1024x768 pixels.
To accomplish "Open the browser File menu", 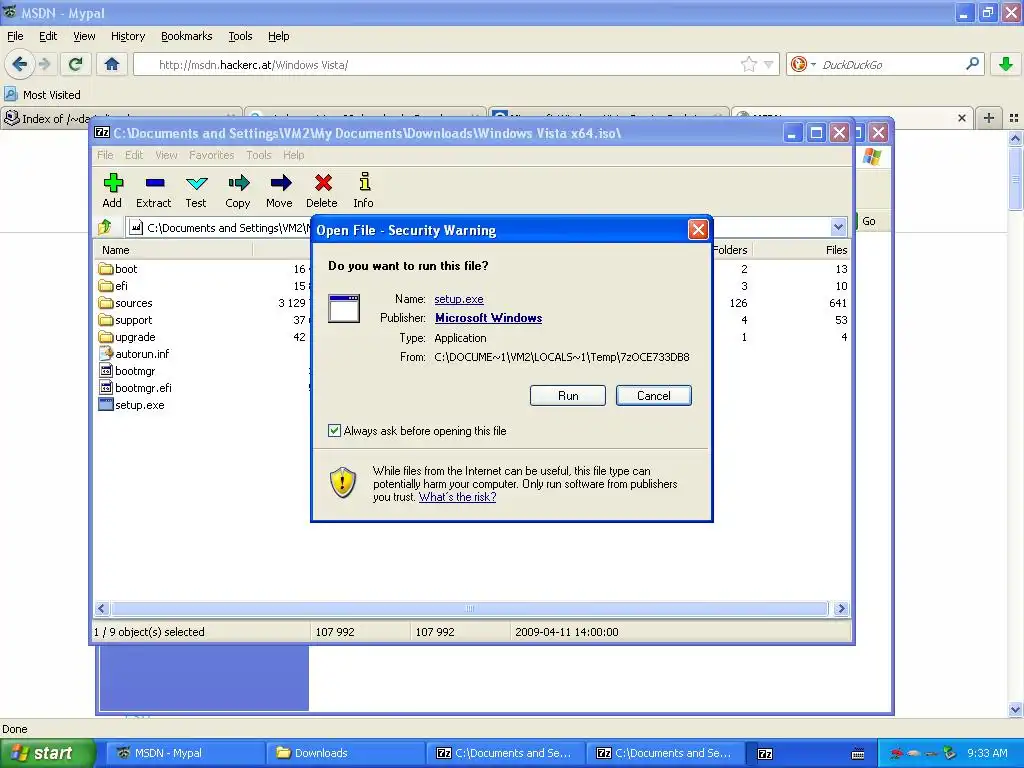I will [x=15, y=36].
